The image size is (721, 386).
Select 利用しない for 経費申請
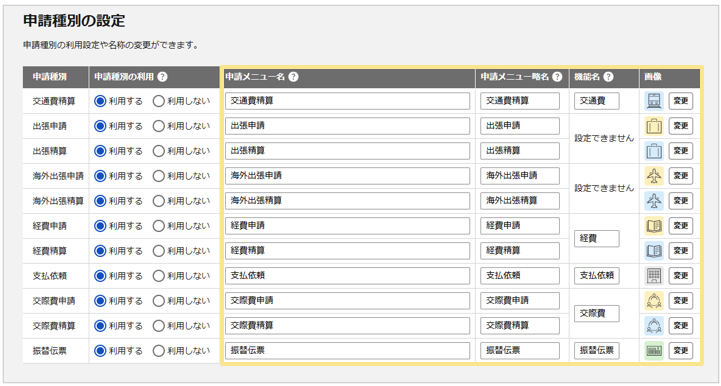159,226
